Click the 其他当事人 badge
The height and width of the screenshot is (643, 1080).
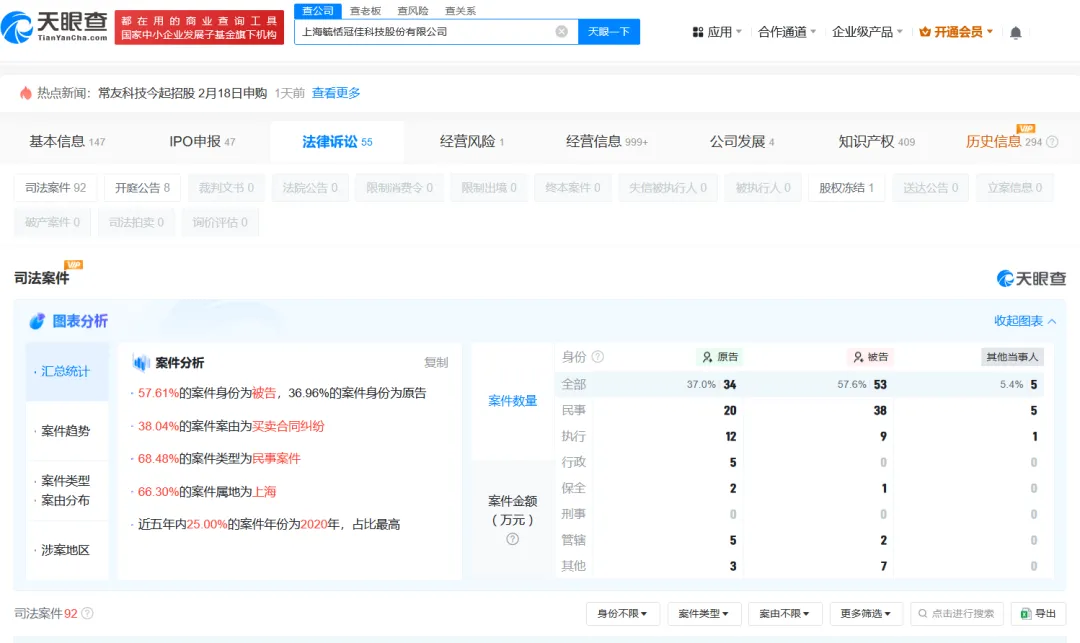point(1012,357)
